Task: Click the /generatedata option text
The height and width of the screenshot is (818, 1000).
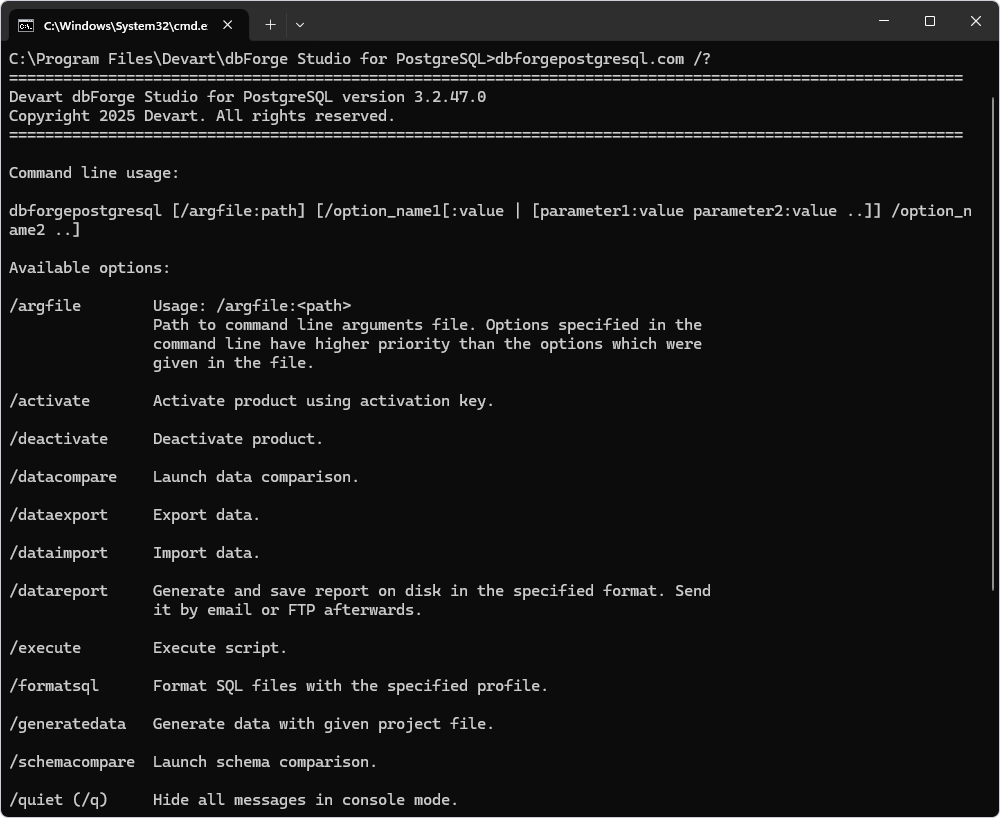Action: pyautogui.click(x=67, y=724)
